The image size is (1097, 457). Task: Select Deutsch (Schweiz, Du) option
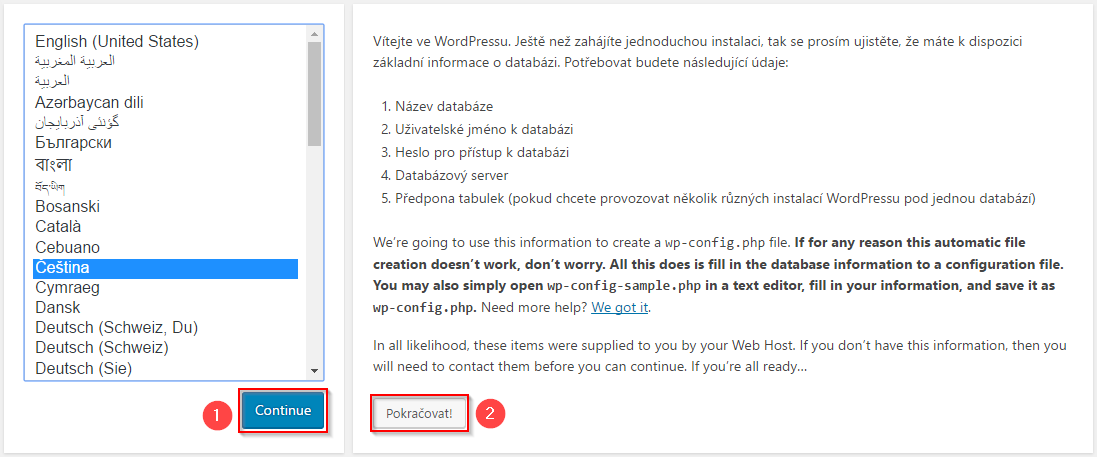click(114, 328)
